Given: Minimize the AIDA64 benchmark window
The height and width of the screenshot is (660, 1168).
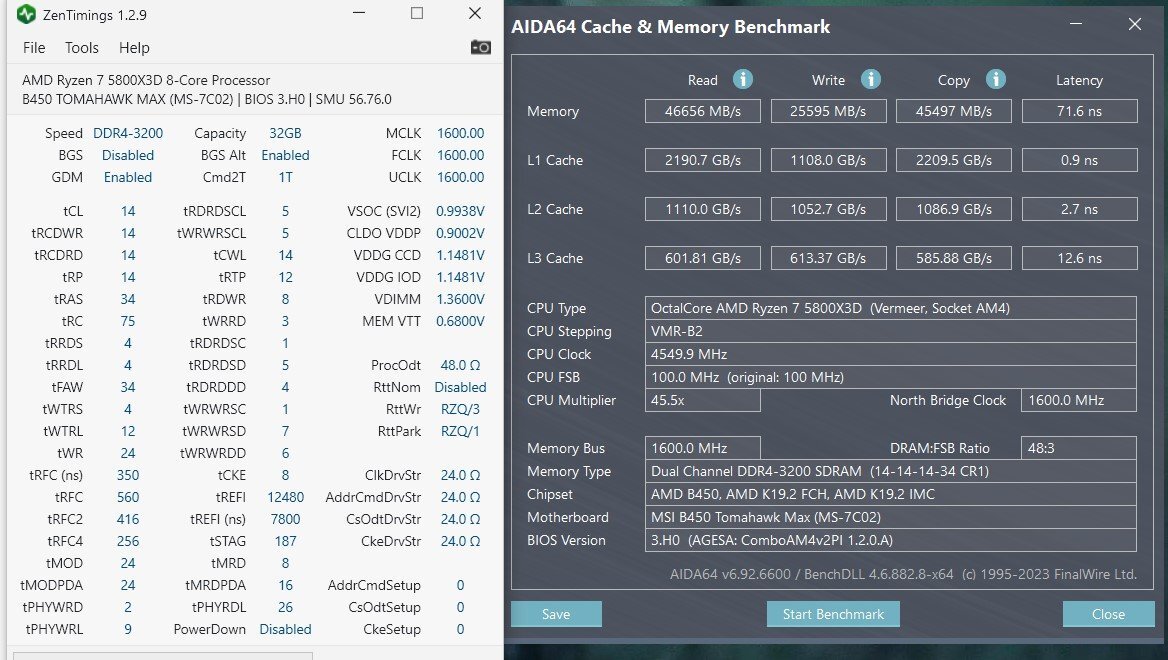Looking at the screenshot, I should [x=1076, y=24].
